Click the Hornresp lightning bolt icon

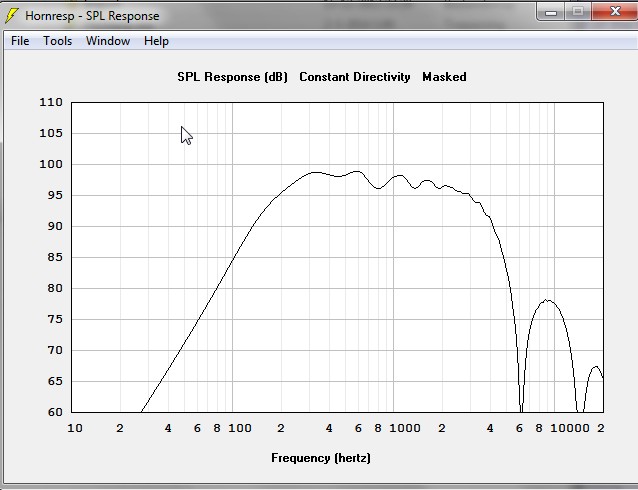click(11, 15)
